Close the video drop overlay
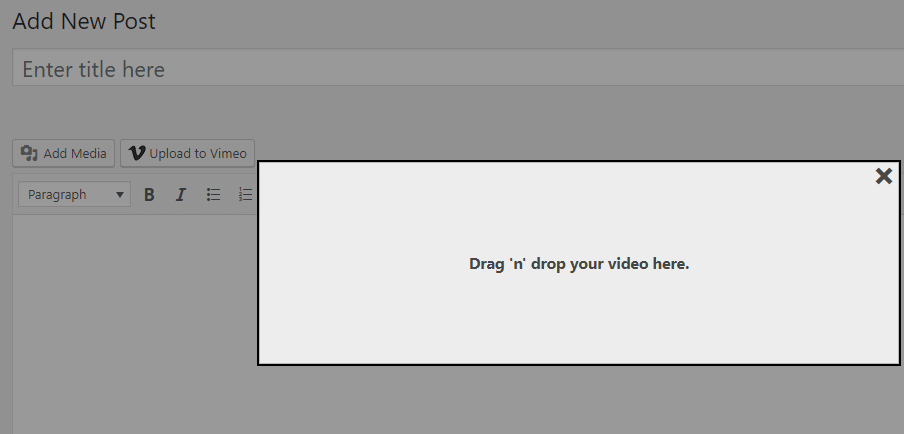Viewport: 904px width, 434px height. point(883,176)
